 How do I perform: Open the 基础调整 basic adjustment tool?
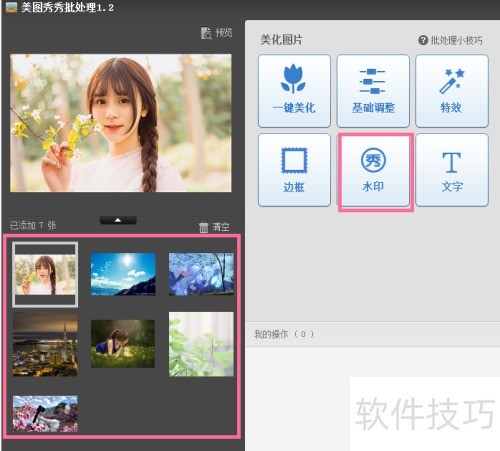373,91
